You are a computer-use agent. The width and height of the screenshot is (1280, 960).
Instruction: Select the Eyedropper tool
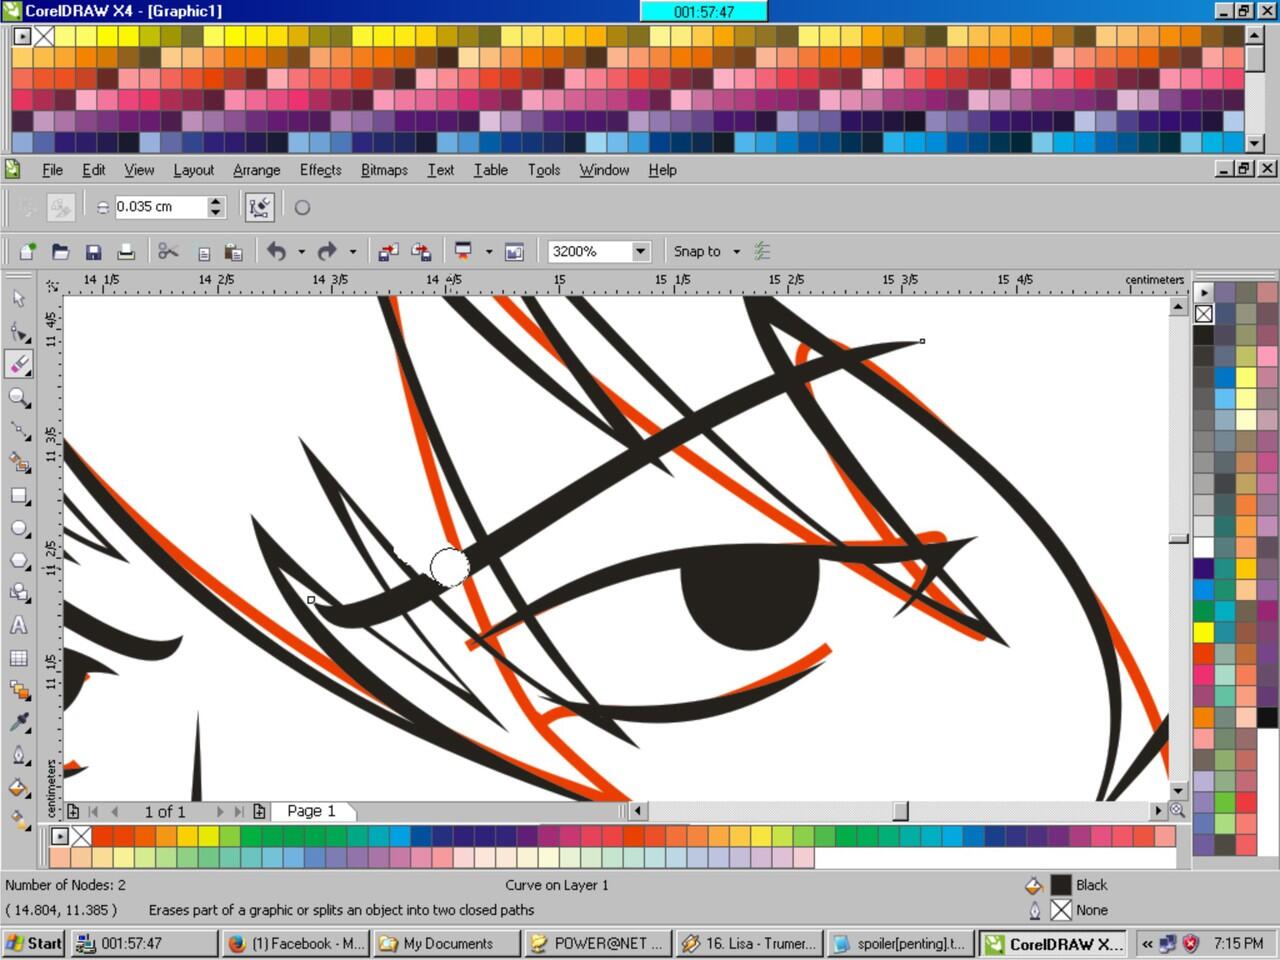pyautogui.click(x=19, y=722)
